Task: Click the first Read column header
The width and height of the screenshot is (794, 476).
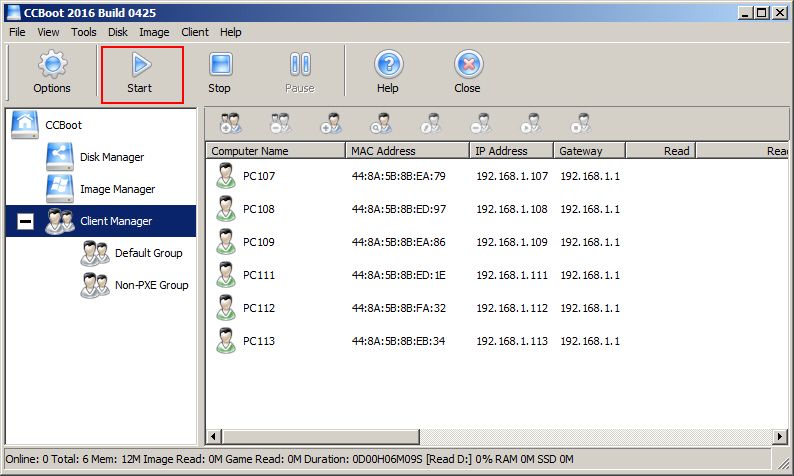Action: pos(661,151)
